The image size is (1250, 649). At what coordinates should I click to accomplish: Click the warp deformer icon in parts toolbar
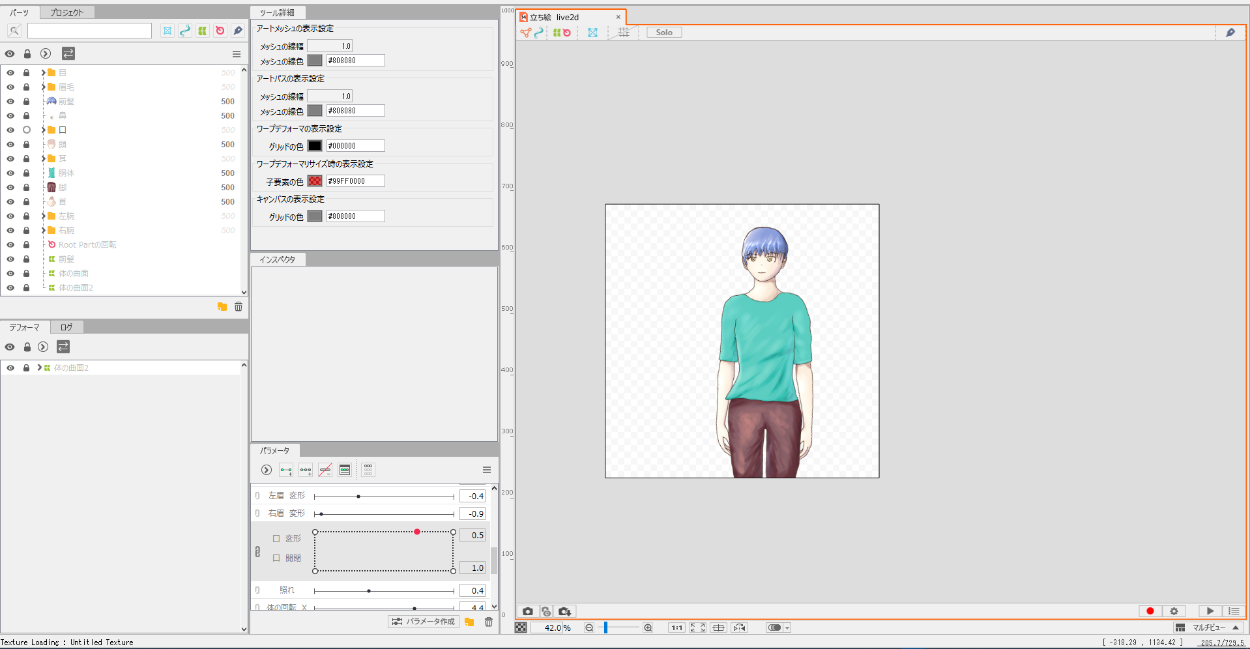(202, 31)
